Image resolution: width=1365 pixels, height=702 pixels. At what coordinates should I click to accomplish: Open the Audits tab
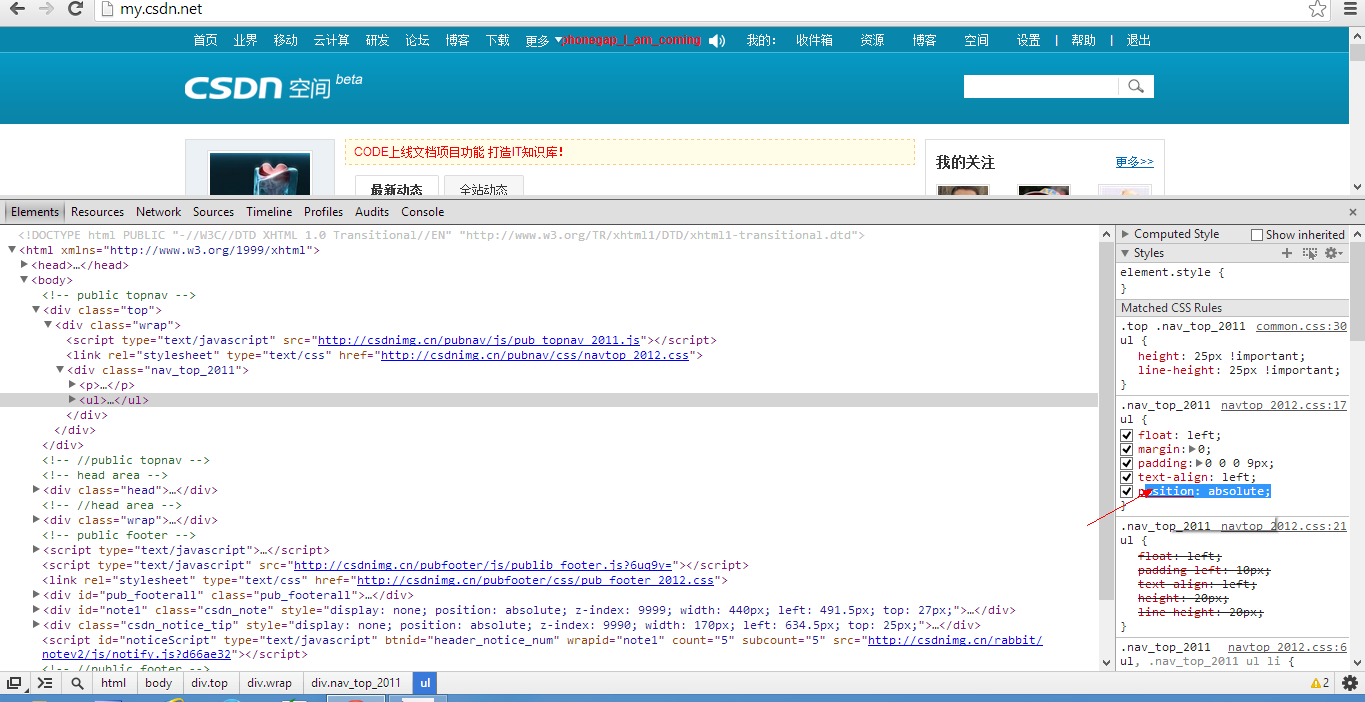pos(372,212)
